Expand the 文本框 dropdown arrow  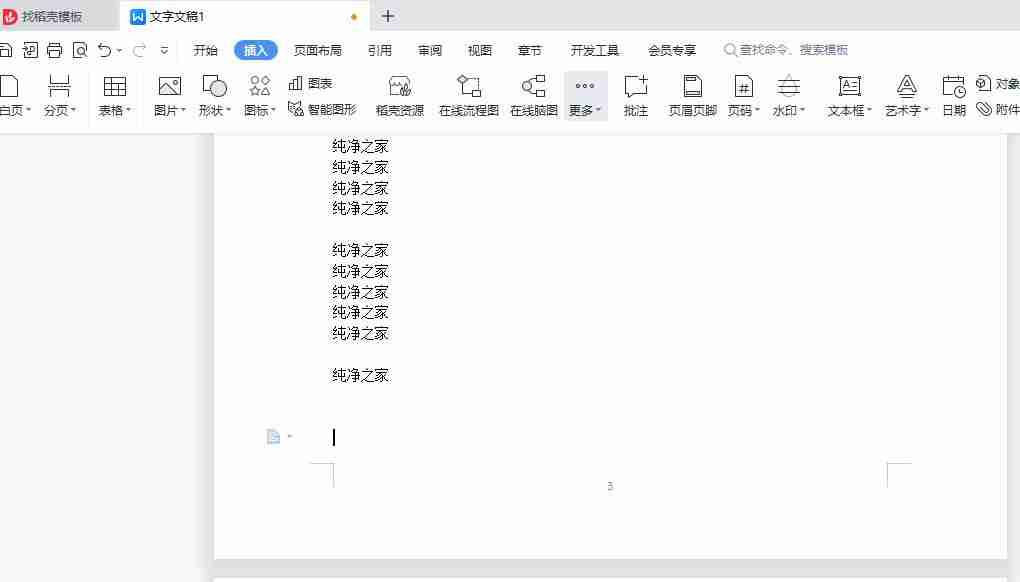869,110
